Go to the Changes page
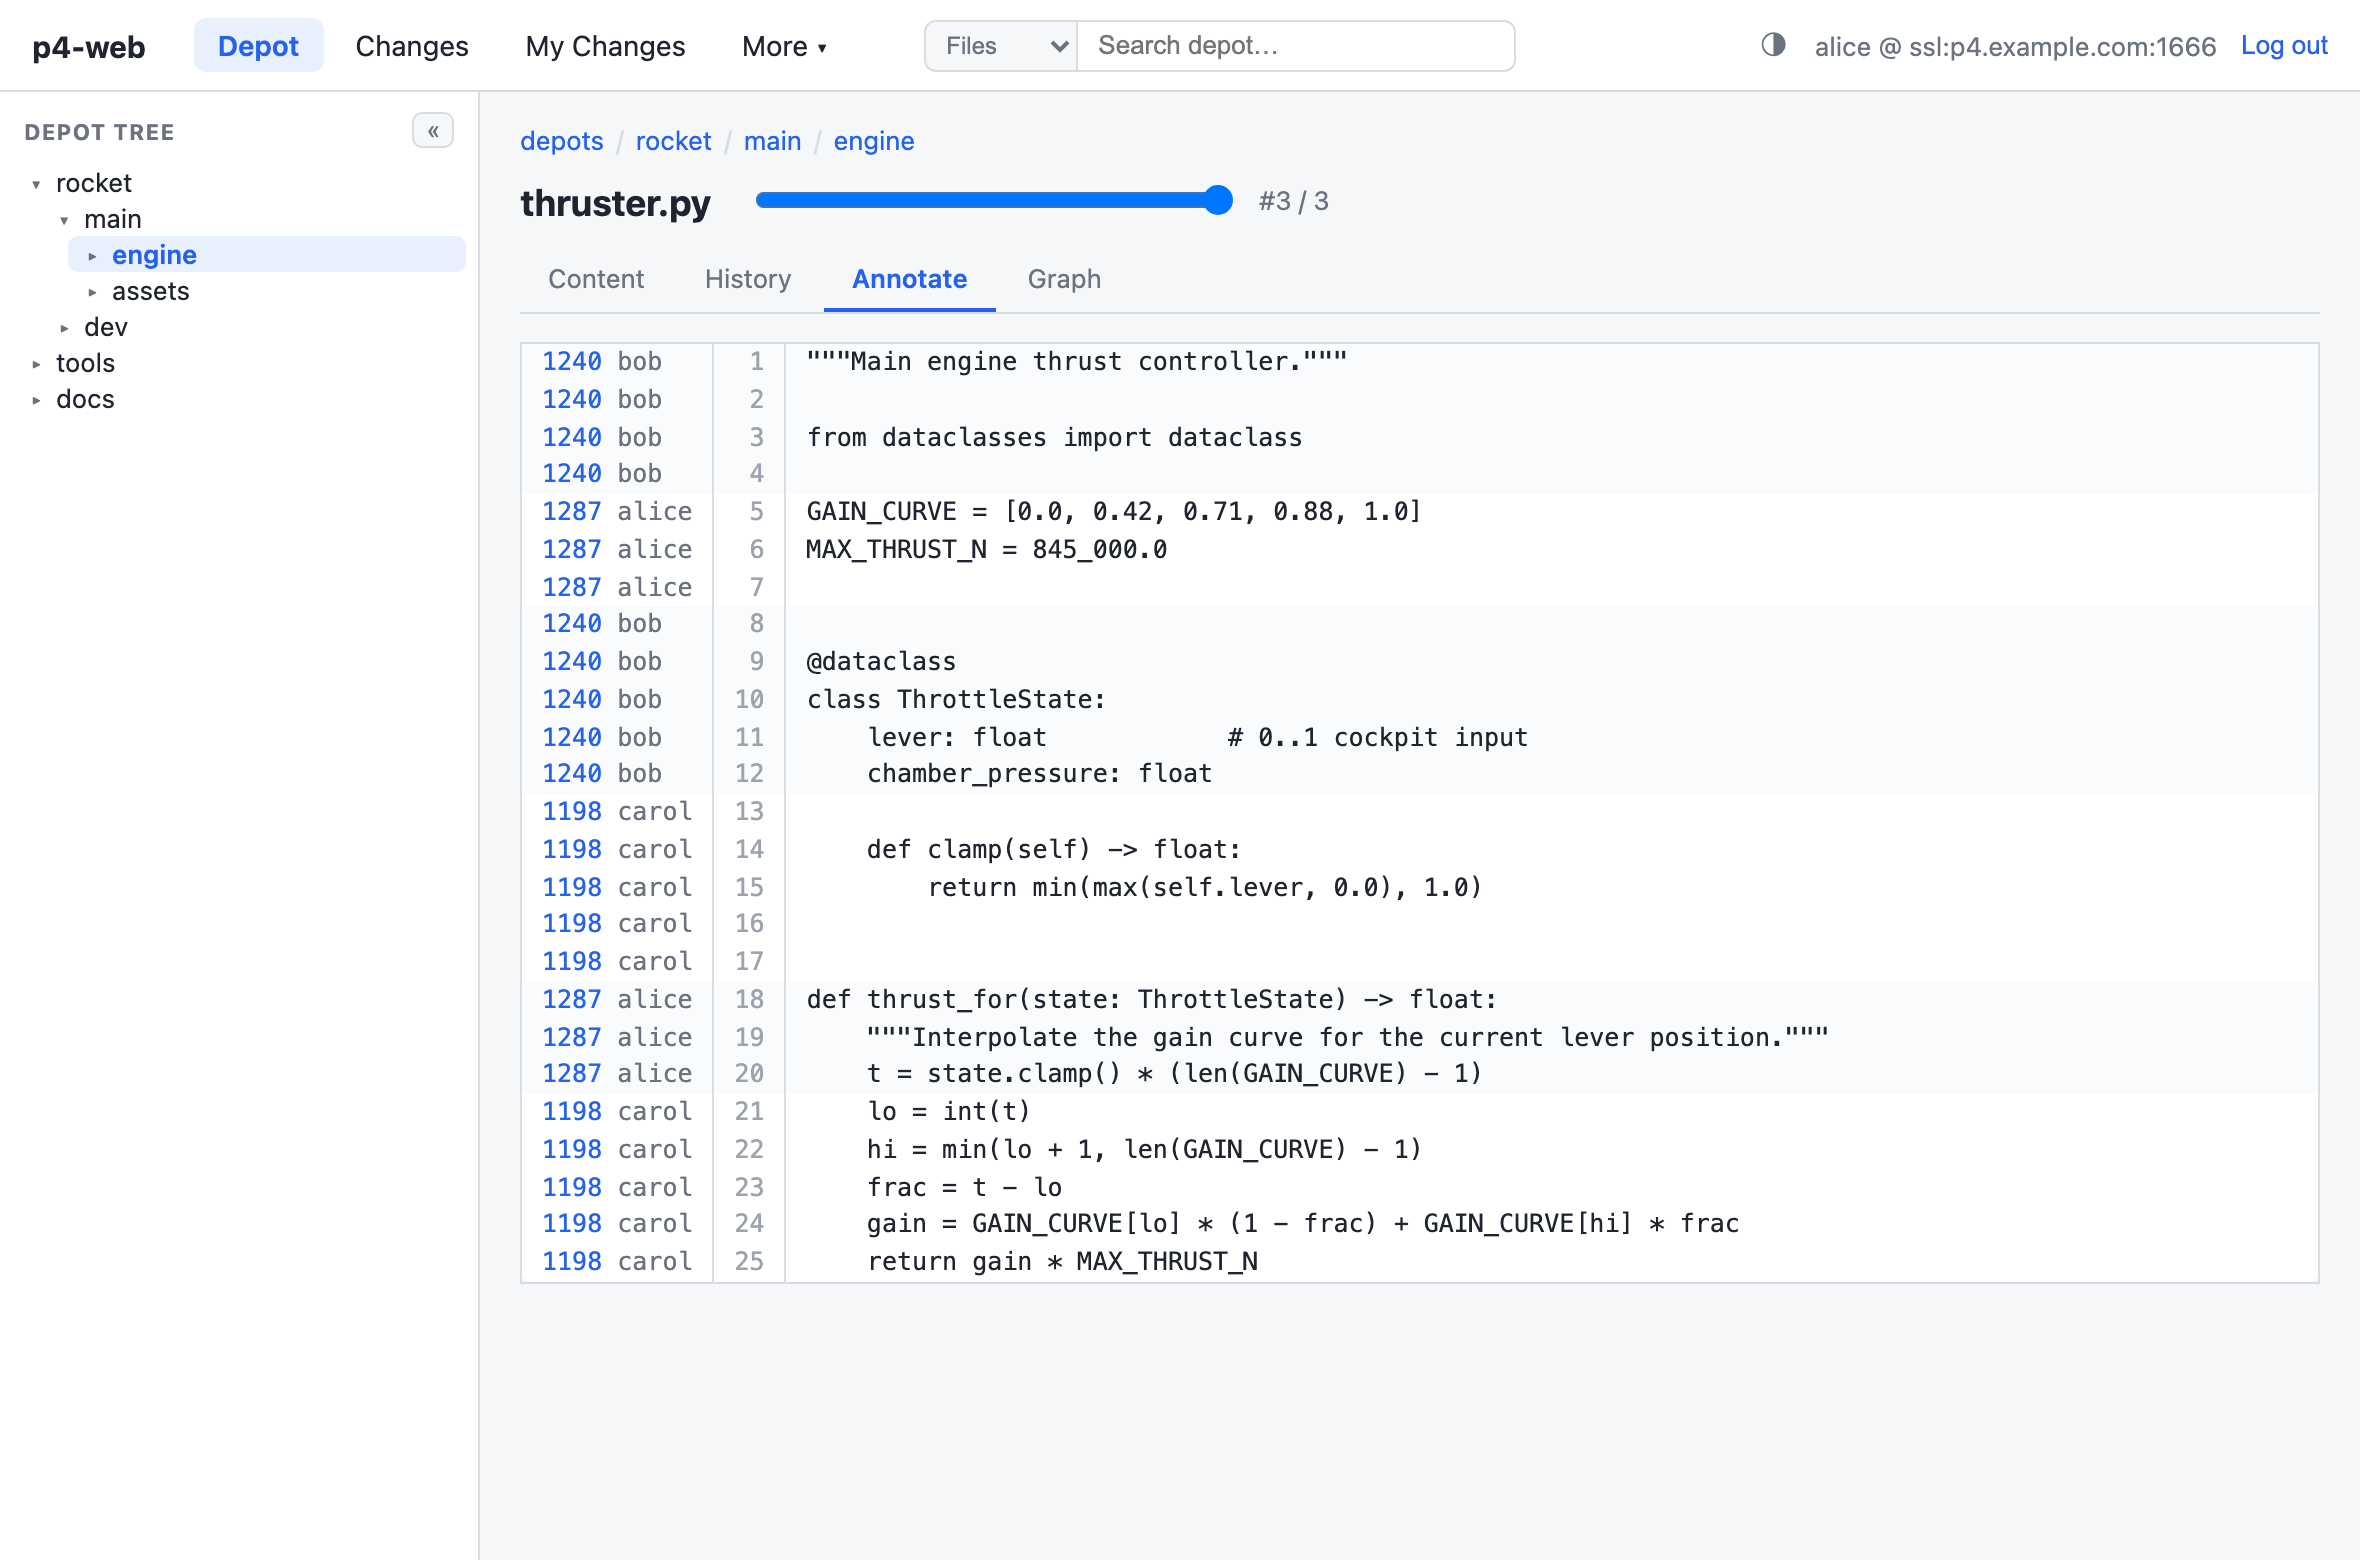Image resolution: width=2360 pixels, height=1560 pixels. (x=412, y=46)
